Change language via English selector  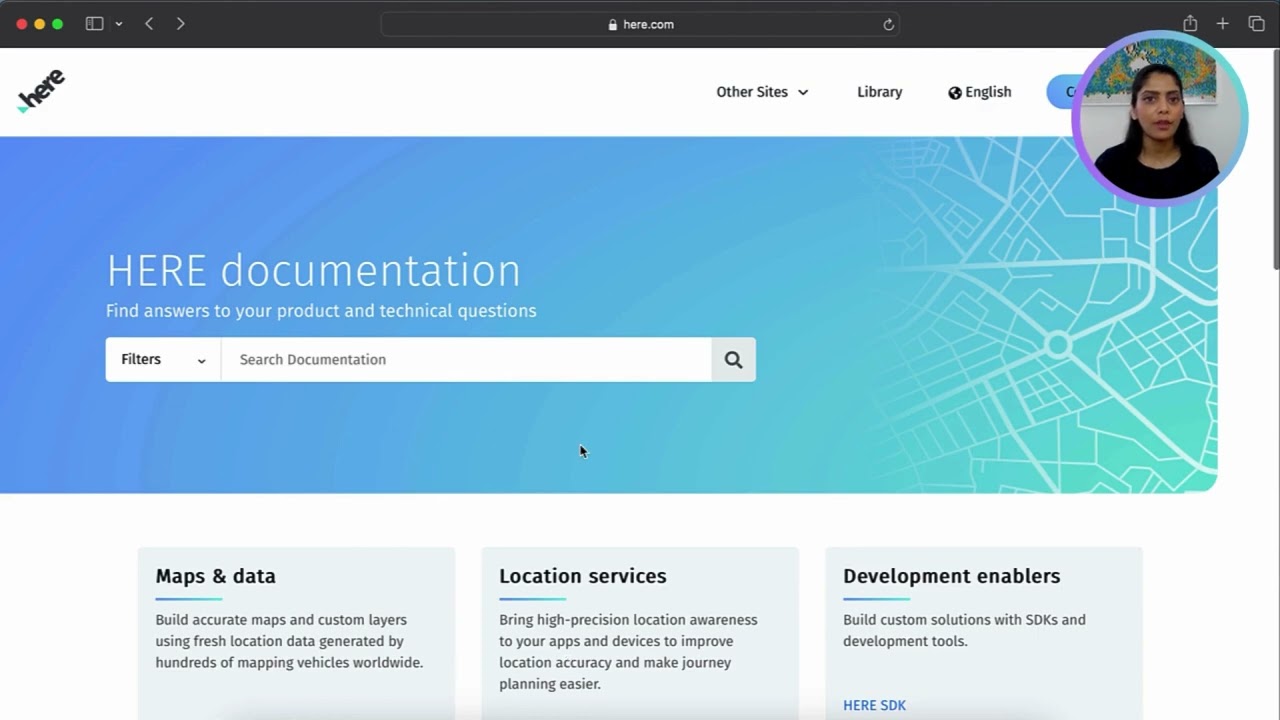coord(979,92)
